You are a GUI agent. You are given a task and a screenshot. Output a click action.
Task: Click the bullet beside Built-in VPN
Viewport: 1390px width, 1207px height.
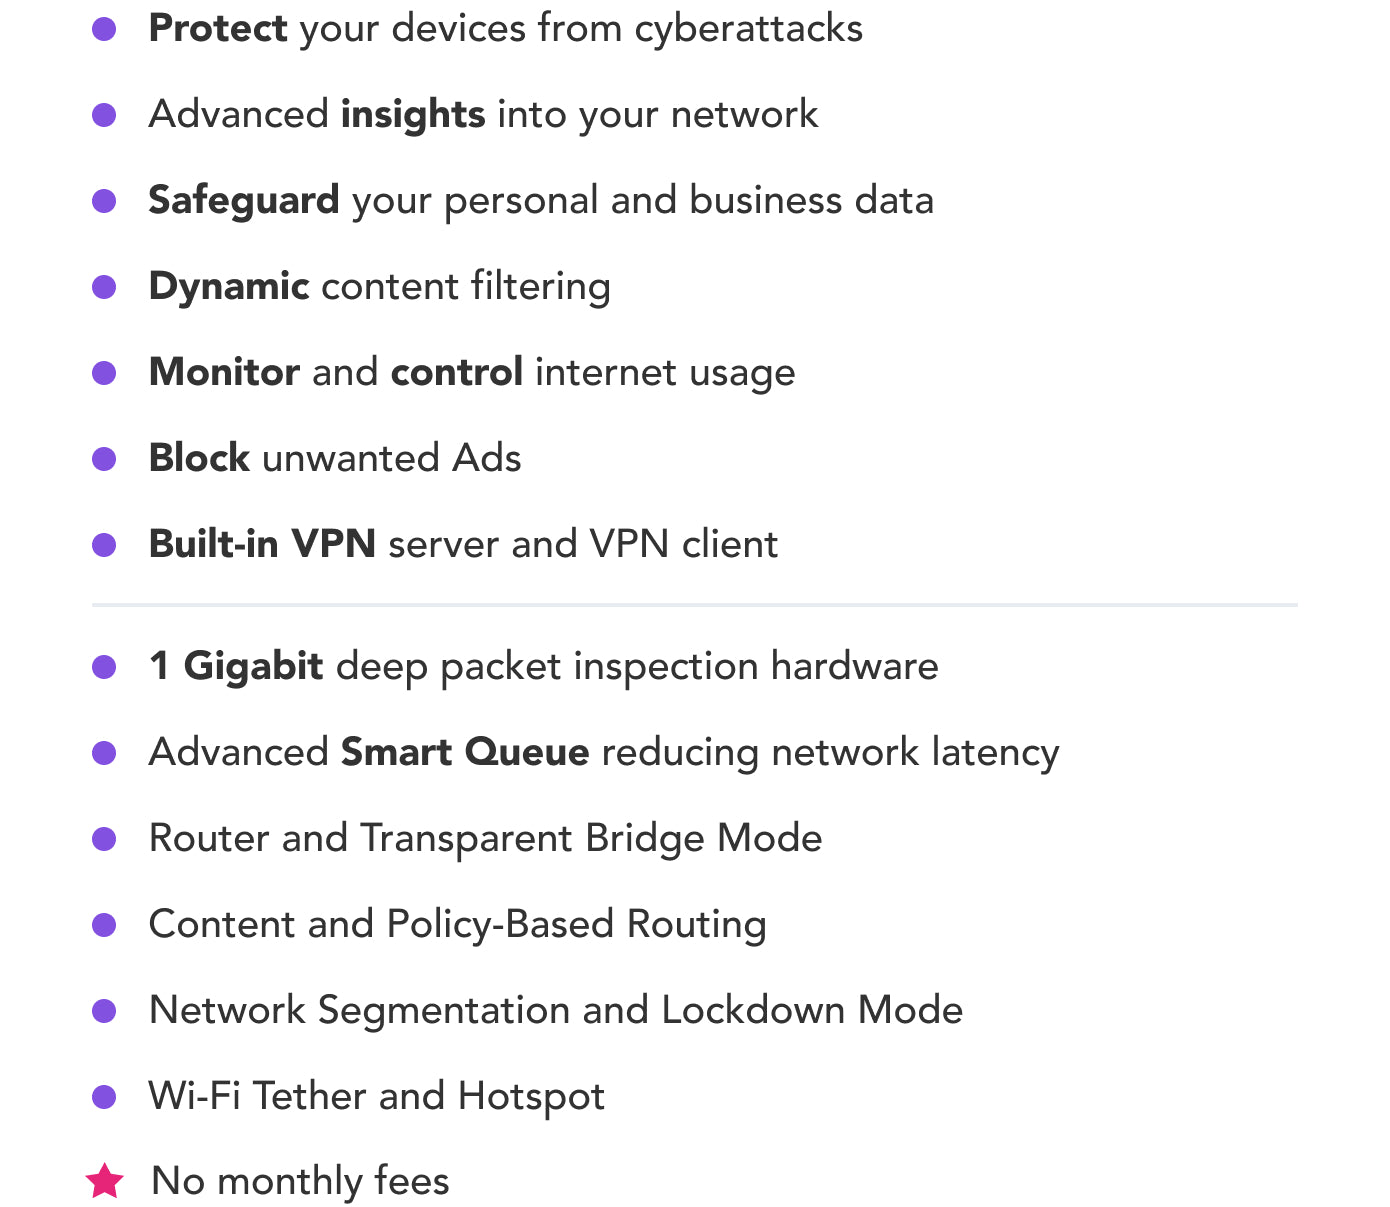point(104,545)
